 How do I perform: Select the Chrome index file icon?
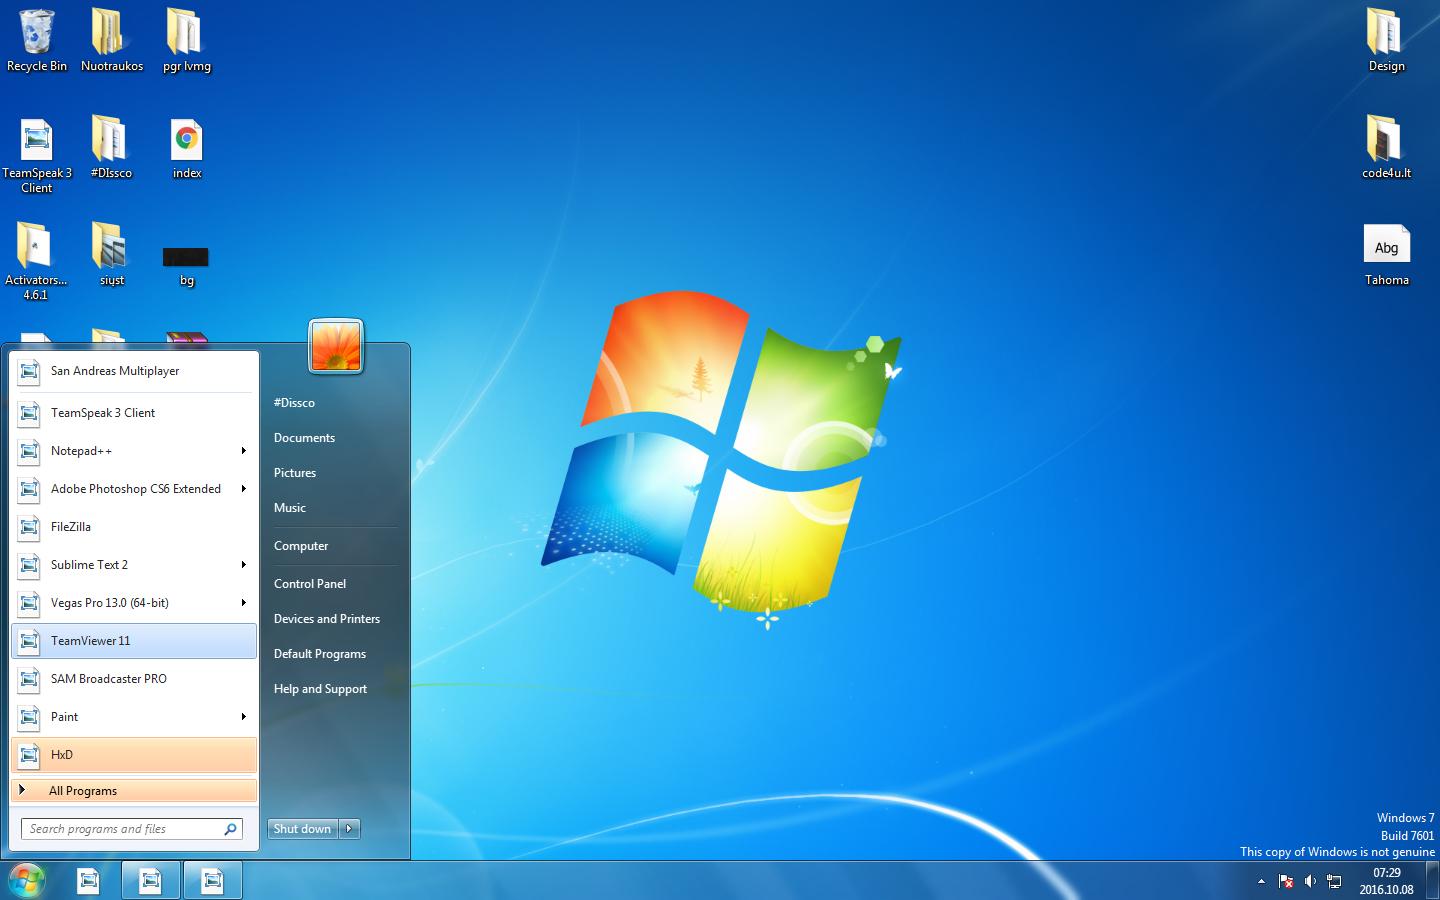[x=187, y=147]
